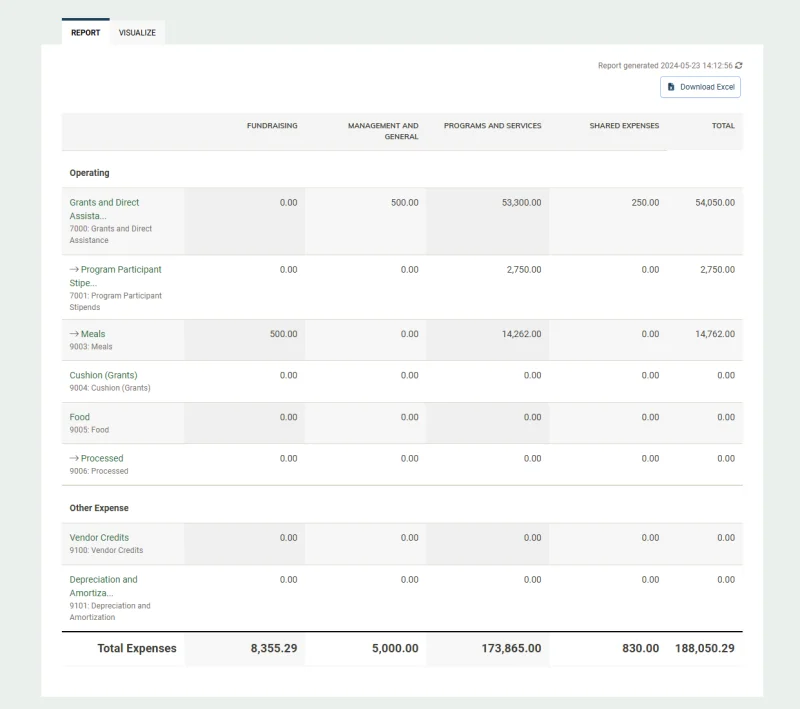Click the PROGRAMS AND SERVICES column header
800x709 pixels.
(492, 125)
